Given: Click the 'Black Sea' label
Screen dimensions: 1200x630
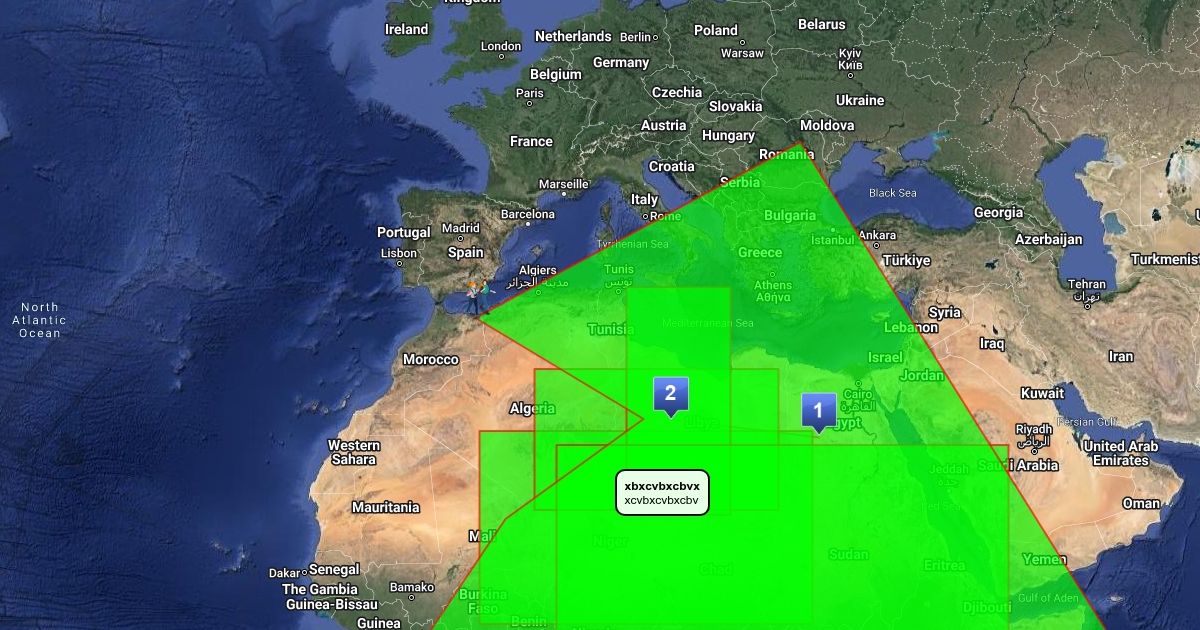Looking at the screenshot, I should tap(892, 193).
